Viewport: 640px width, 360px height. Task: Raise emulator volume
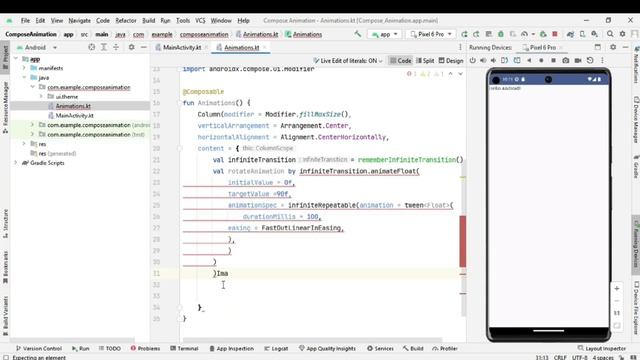pos(483,60)
